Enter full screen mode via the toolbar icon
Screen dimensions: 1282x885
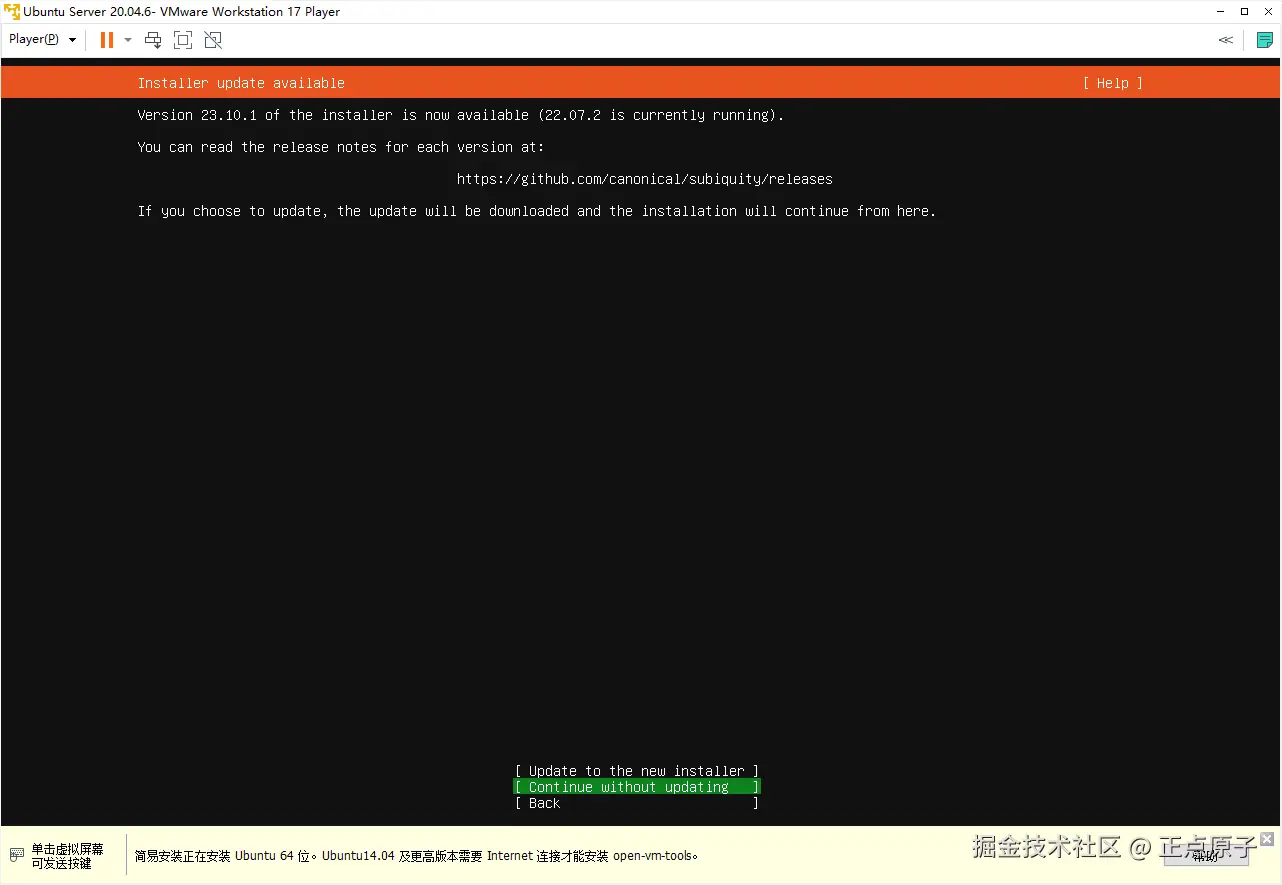click(183, 40)
